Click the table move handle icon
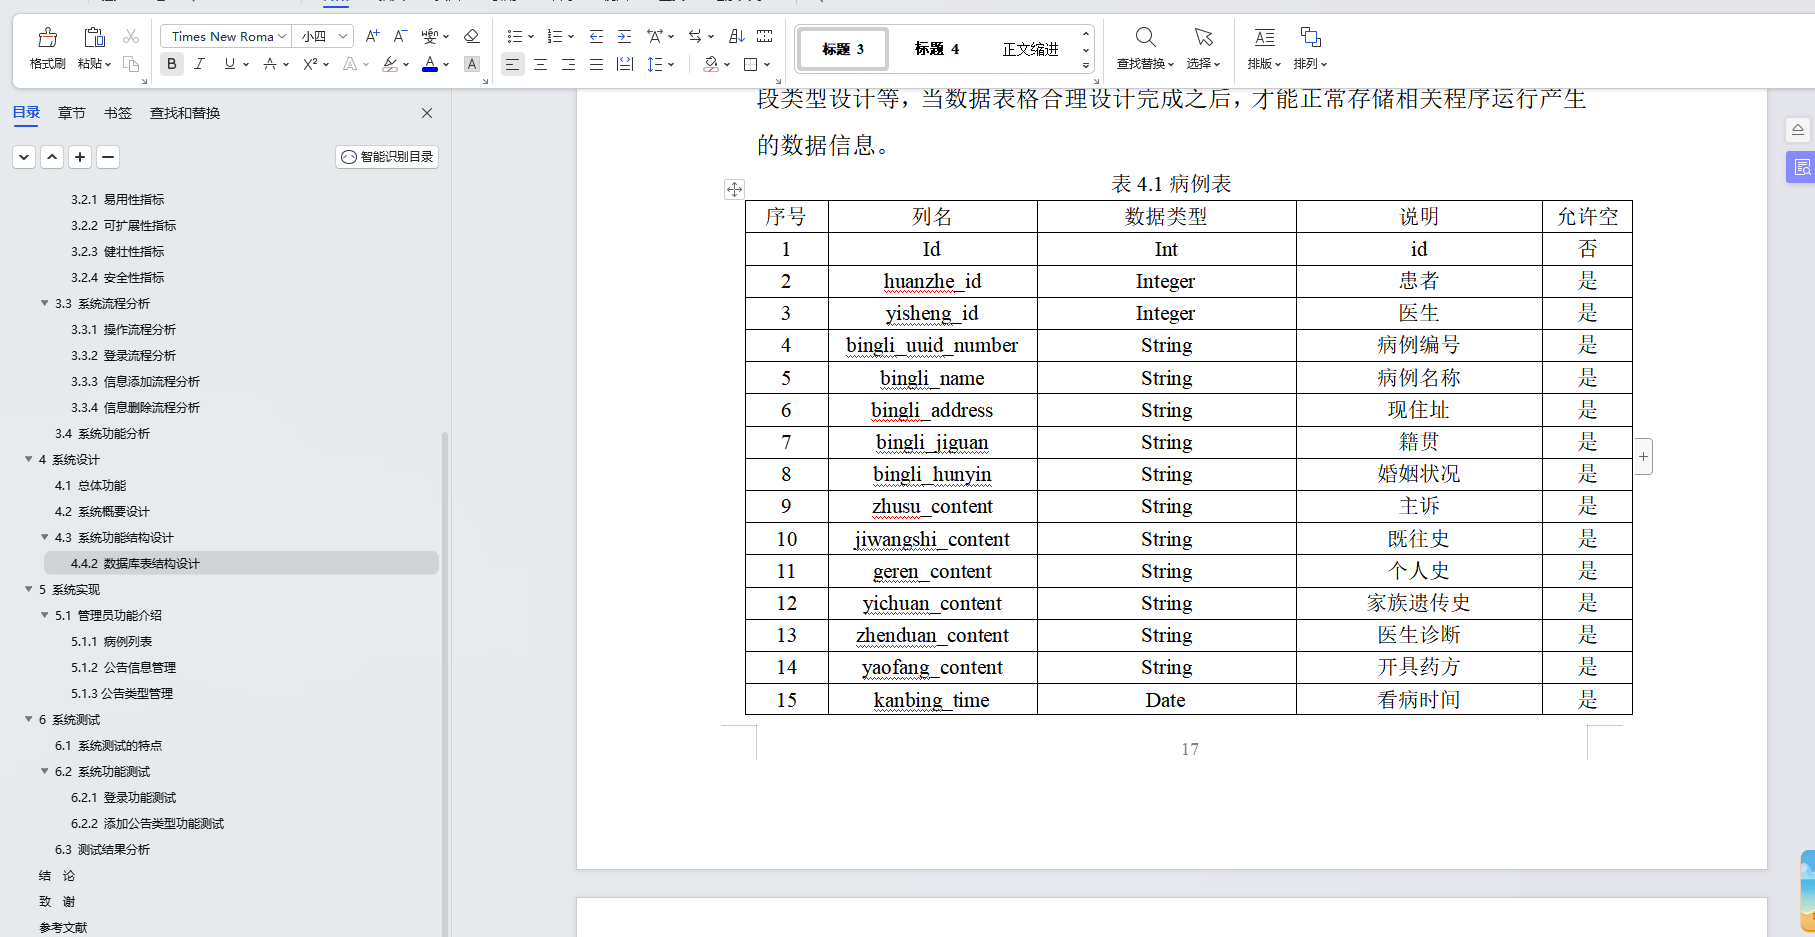The width and height of the screenshot is (1815, 937). tap(734, 189)
